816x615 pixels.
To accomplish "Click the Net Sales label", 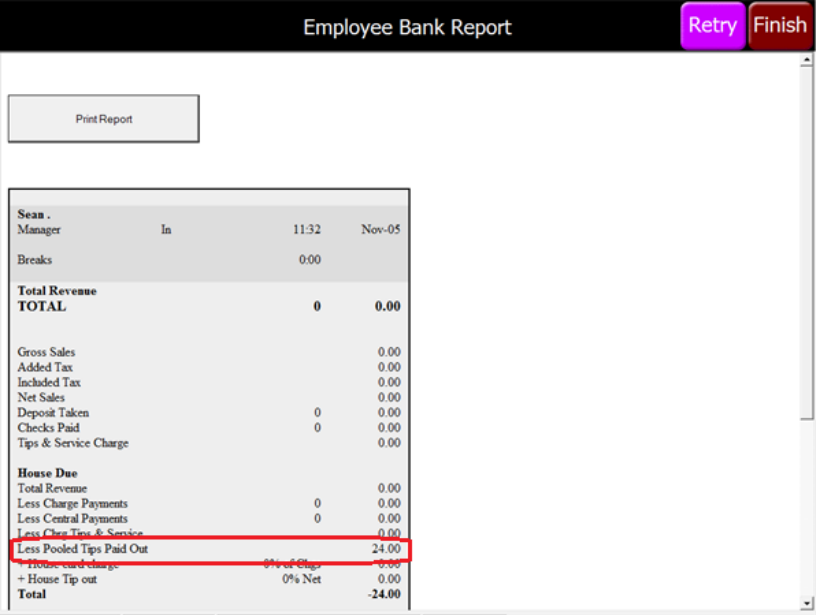I will point(41,397).
